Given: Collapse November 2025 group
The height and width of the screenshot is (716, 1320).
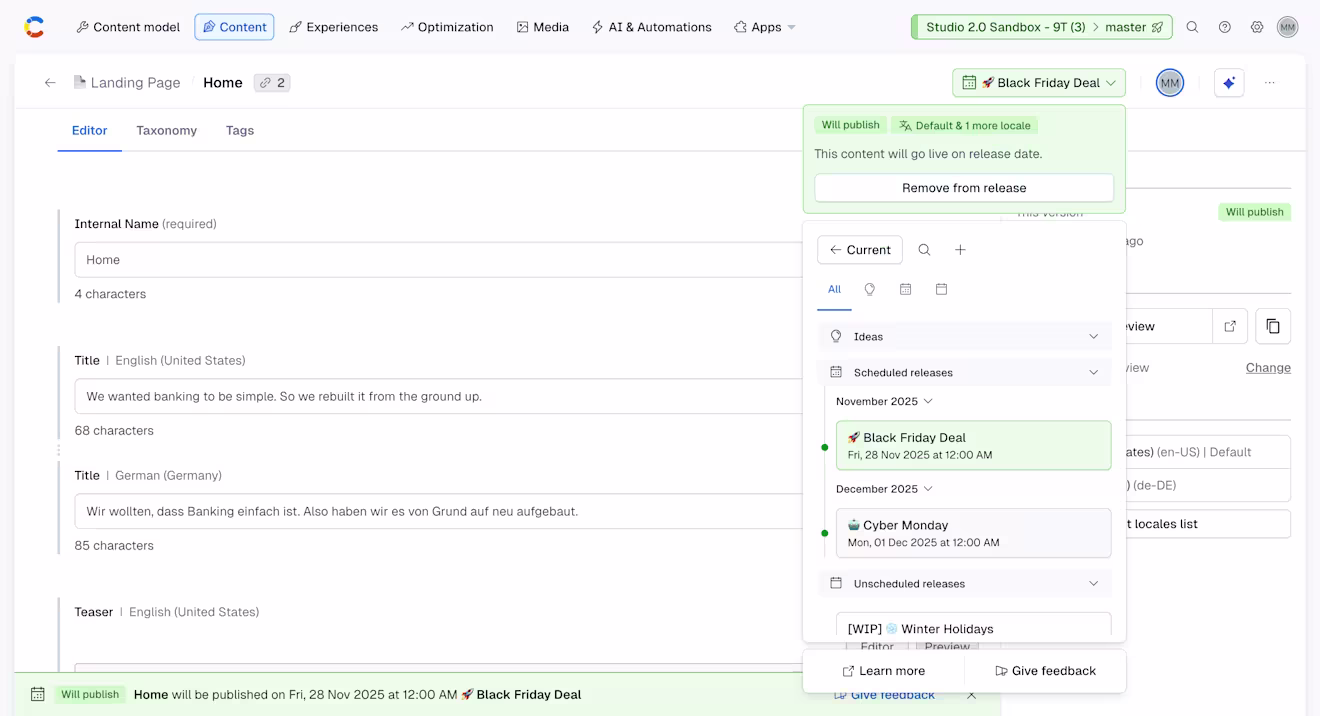Looking at the screenshot, I should click(x=885, y=402).
